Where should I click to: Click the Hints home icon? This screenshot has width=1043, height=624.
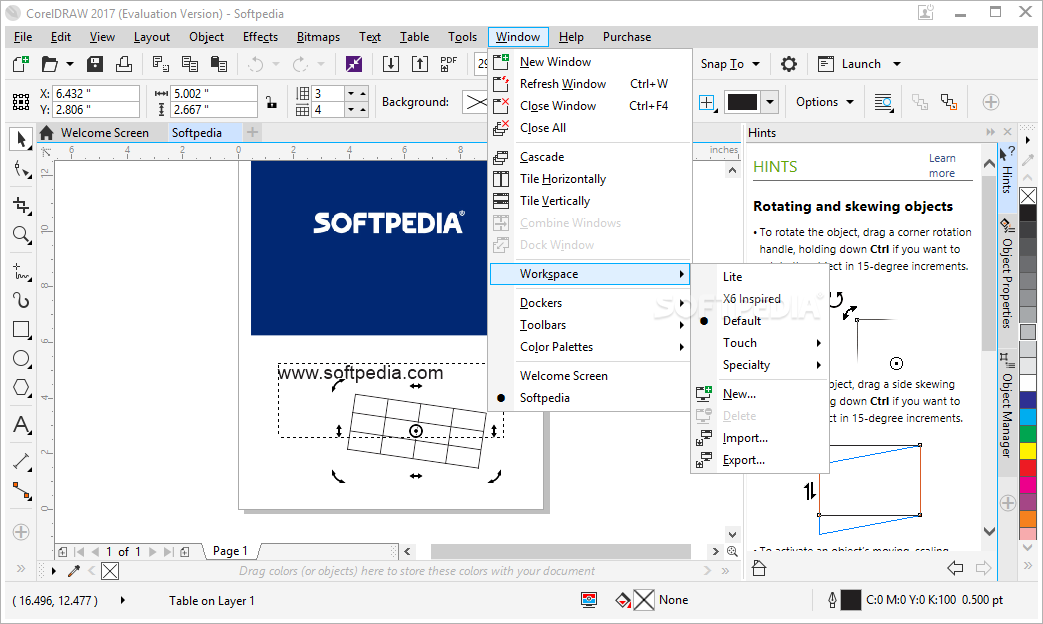759,568
